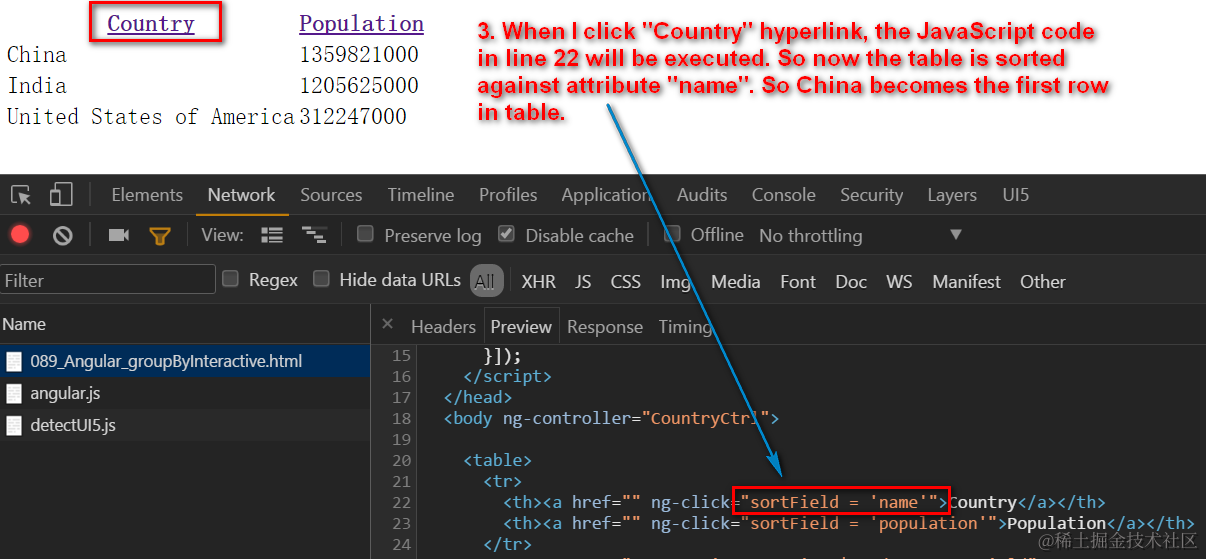The height and width of the screenshot is (559, 1206).
Task: Select request 089_Angular_groupByInteractive.html
Action: 185,361
